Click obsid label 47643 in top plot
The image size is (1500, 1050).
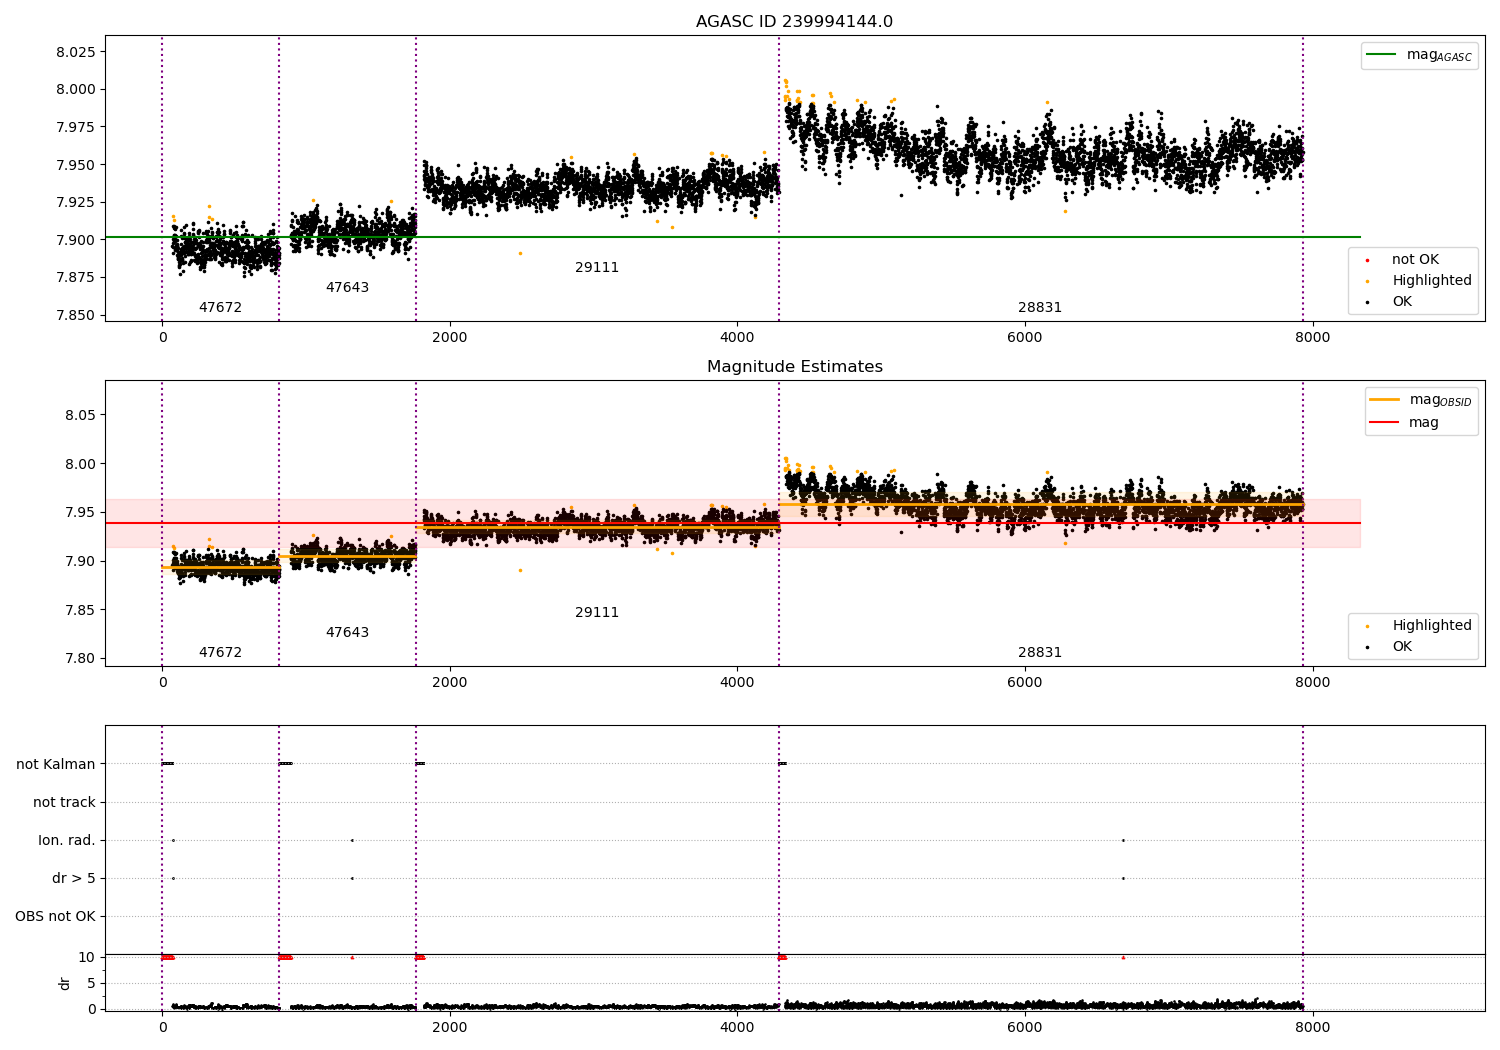(347, 287)
